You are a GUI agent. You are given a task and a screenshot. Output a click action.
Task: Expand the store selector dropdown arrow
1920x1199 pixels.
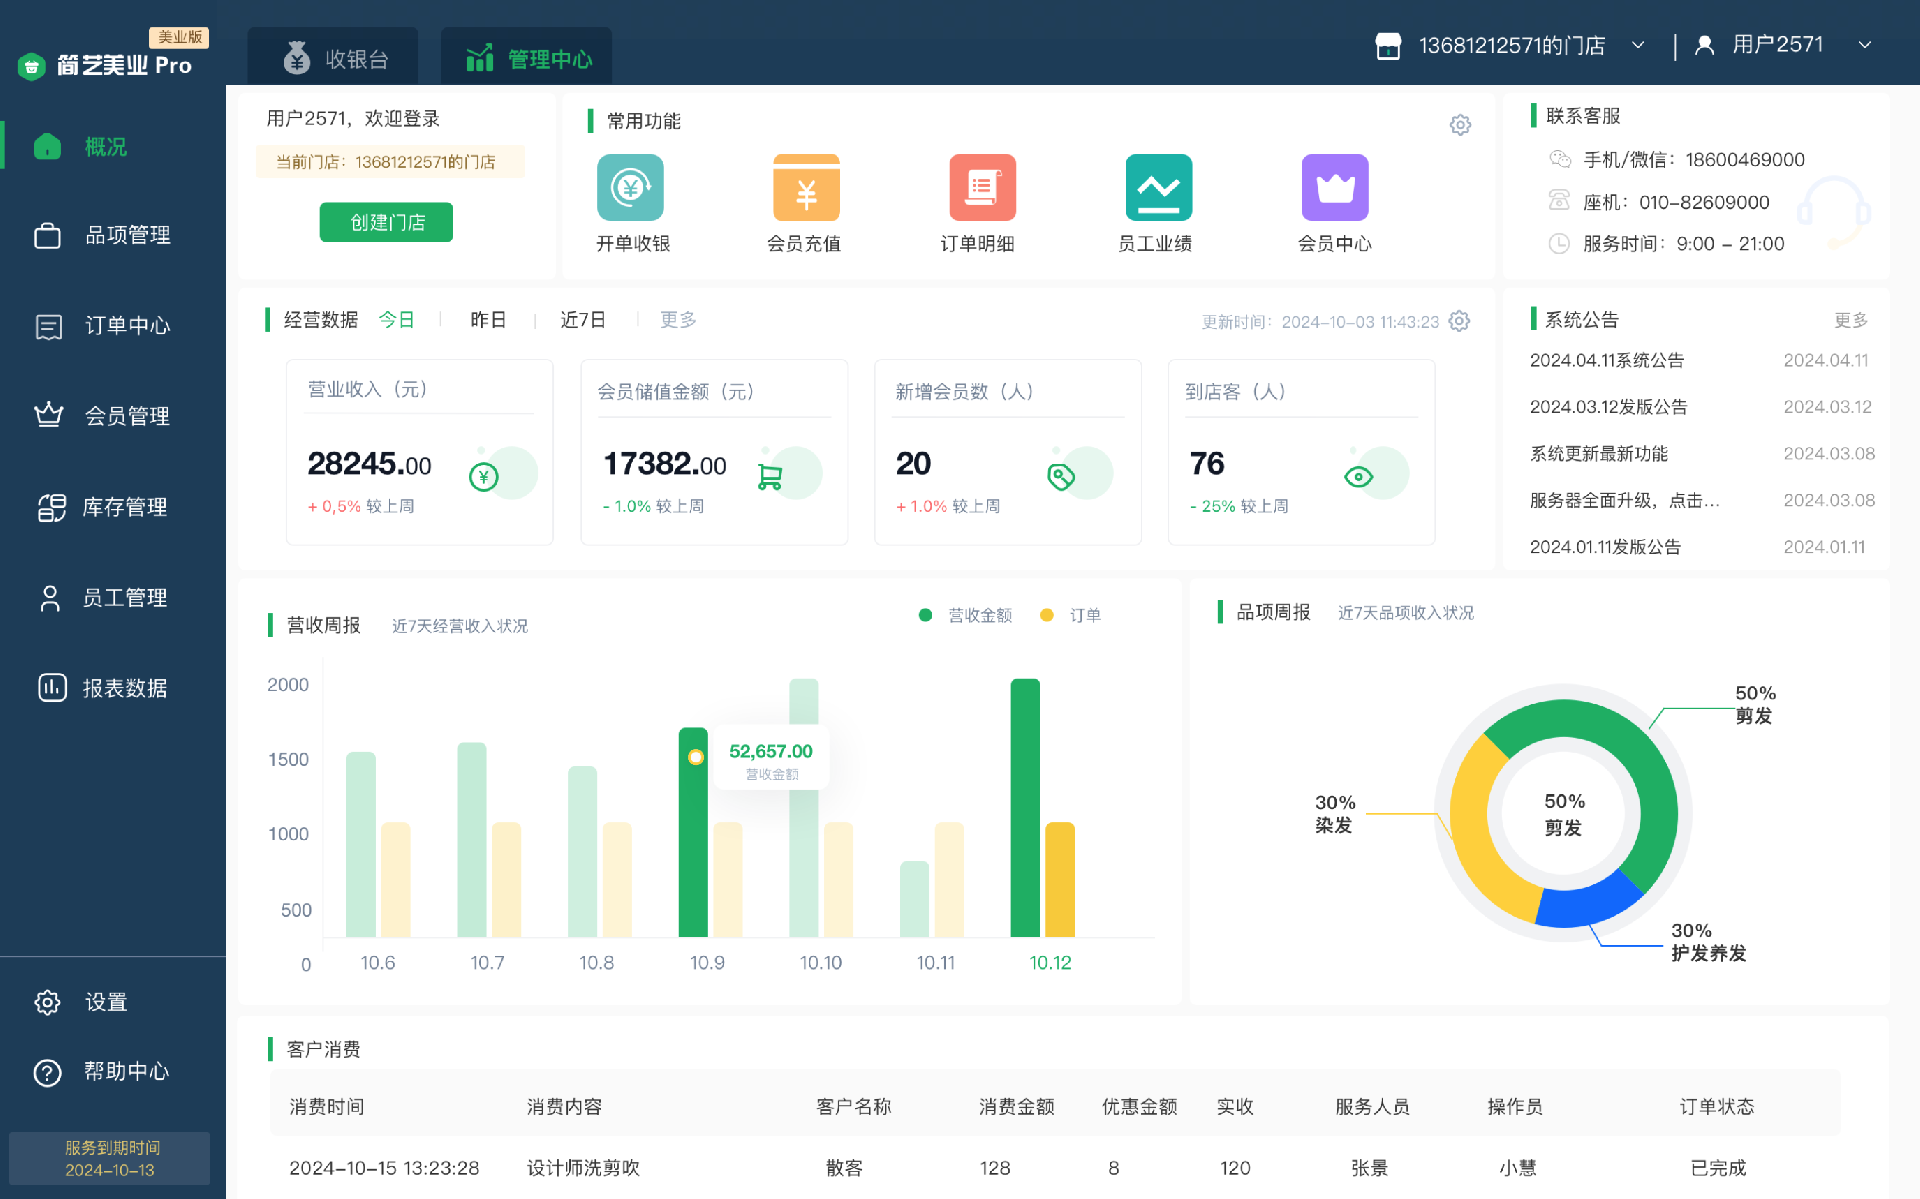[1638, 45]
